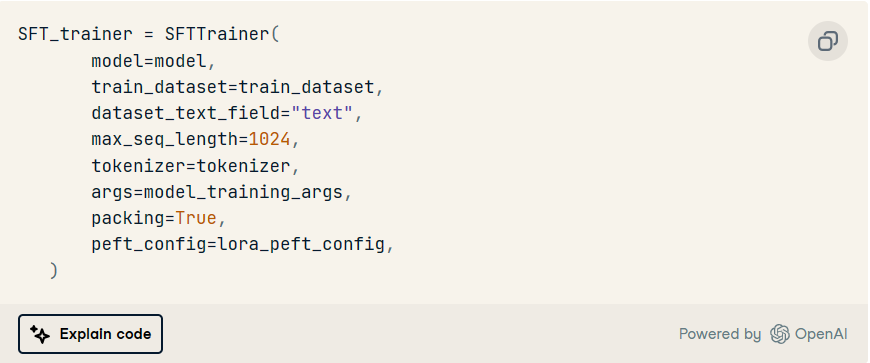The image size is (870, 363).
Task: Click the closing parenthesis of the code
Action: click(x=53, y=271)
